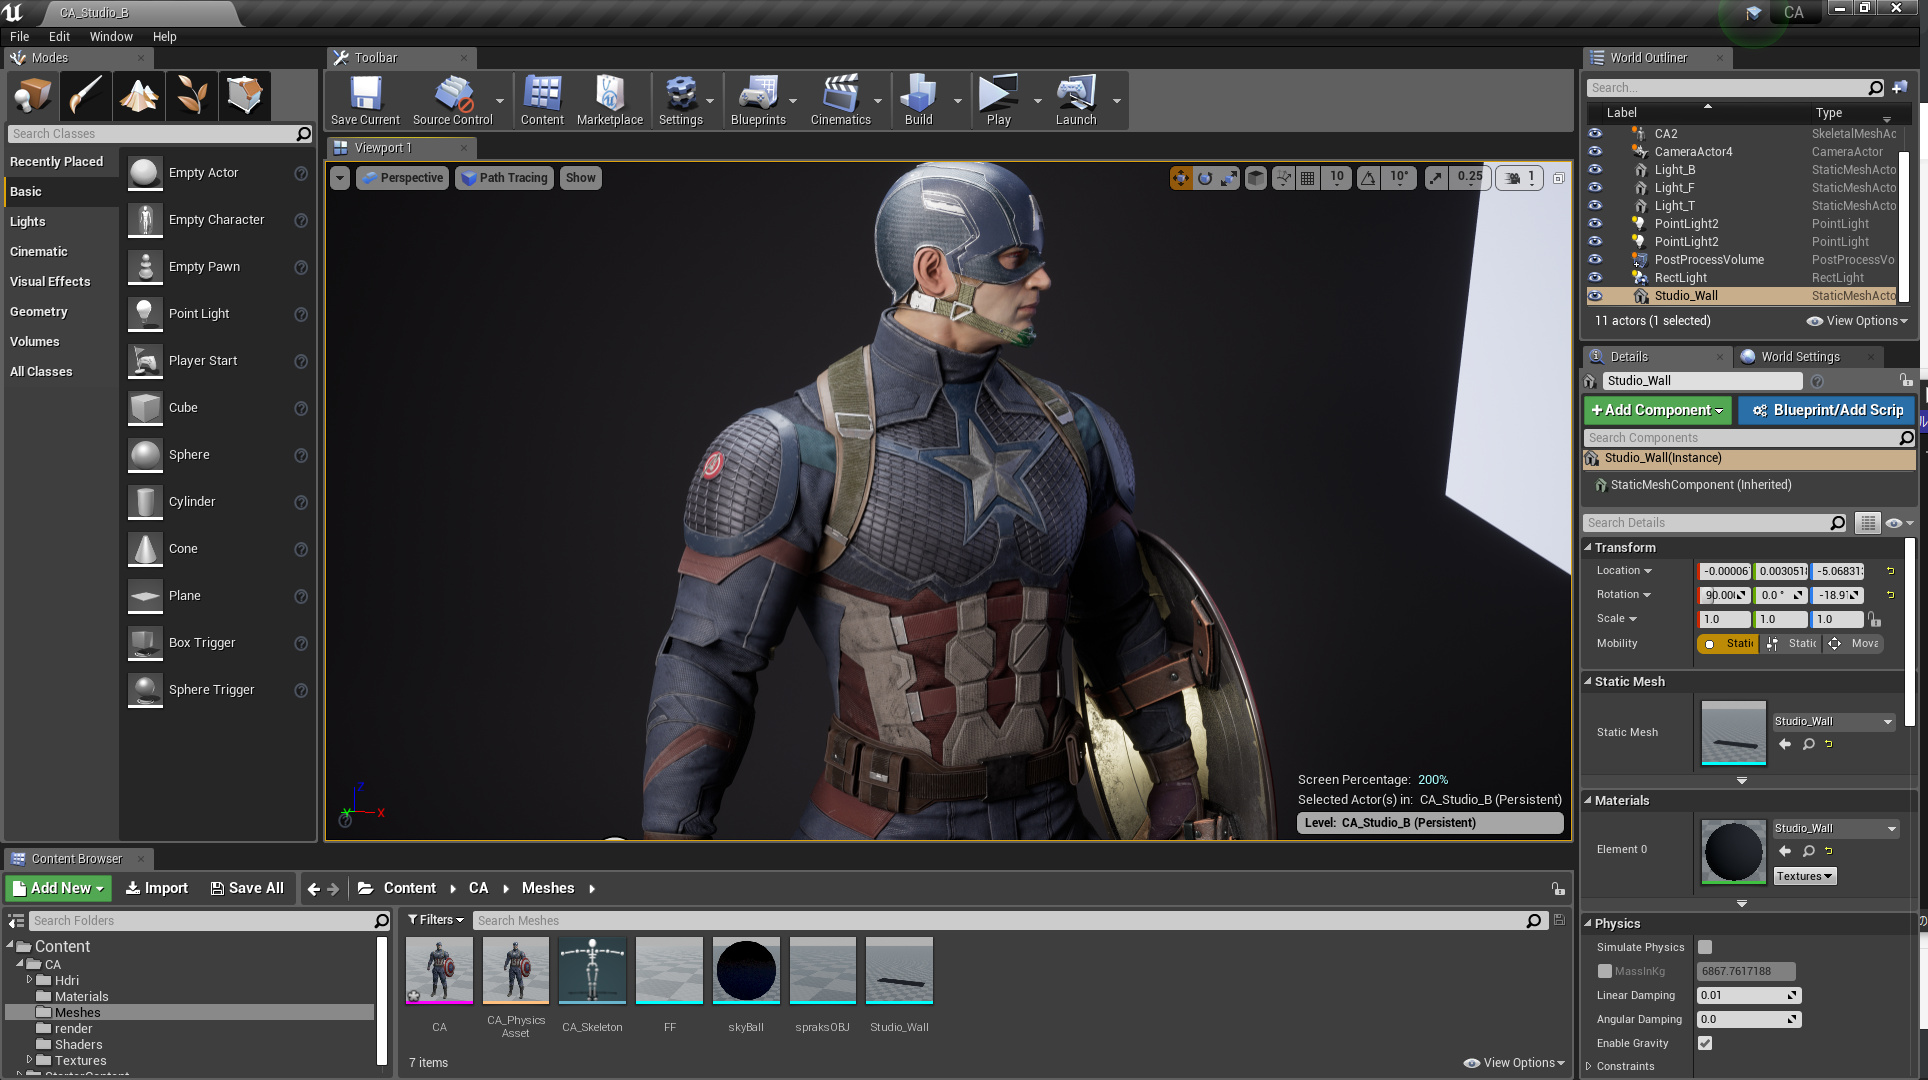Open the Details property matrix grid icon

click(1867, 523)
